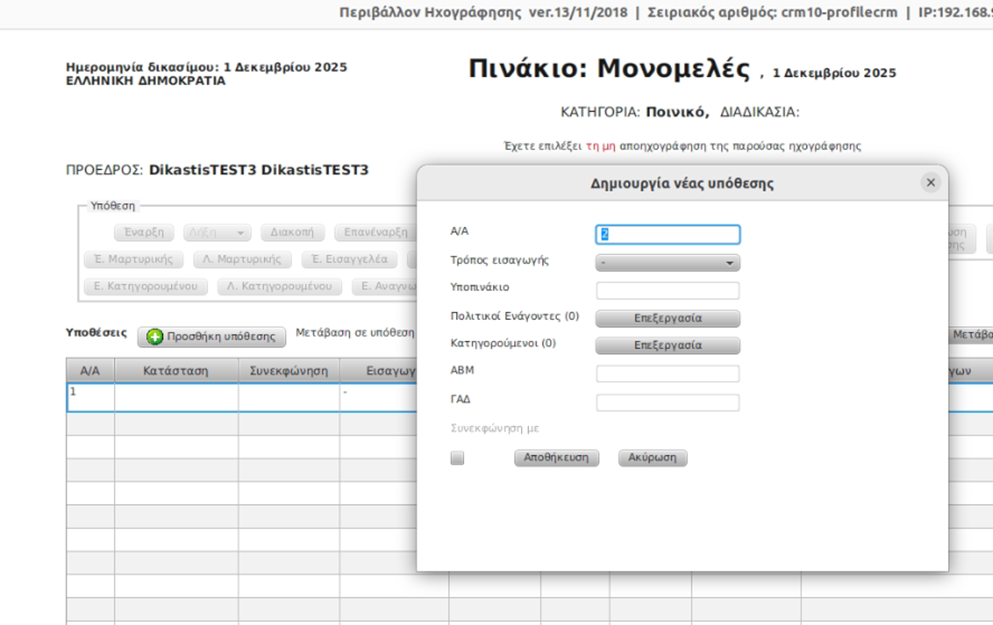The width and height of the screenshot is (993, 625).
Task: Focus the A/A number field
Action: (x=667, y=235)
